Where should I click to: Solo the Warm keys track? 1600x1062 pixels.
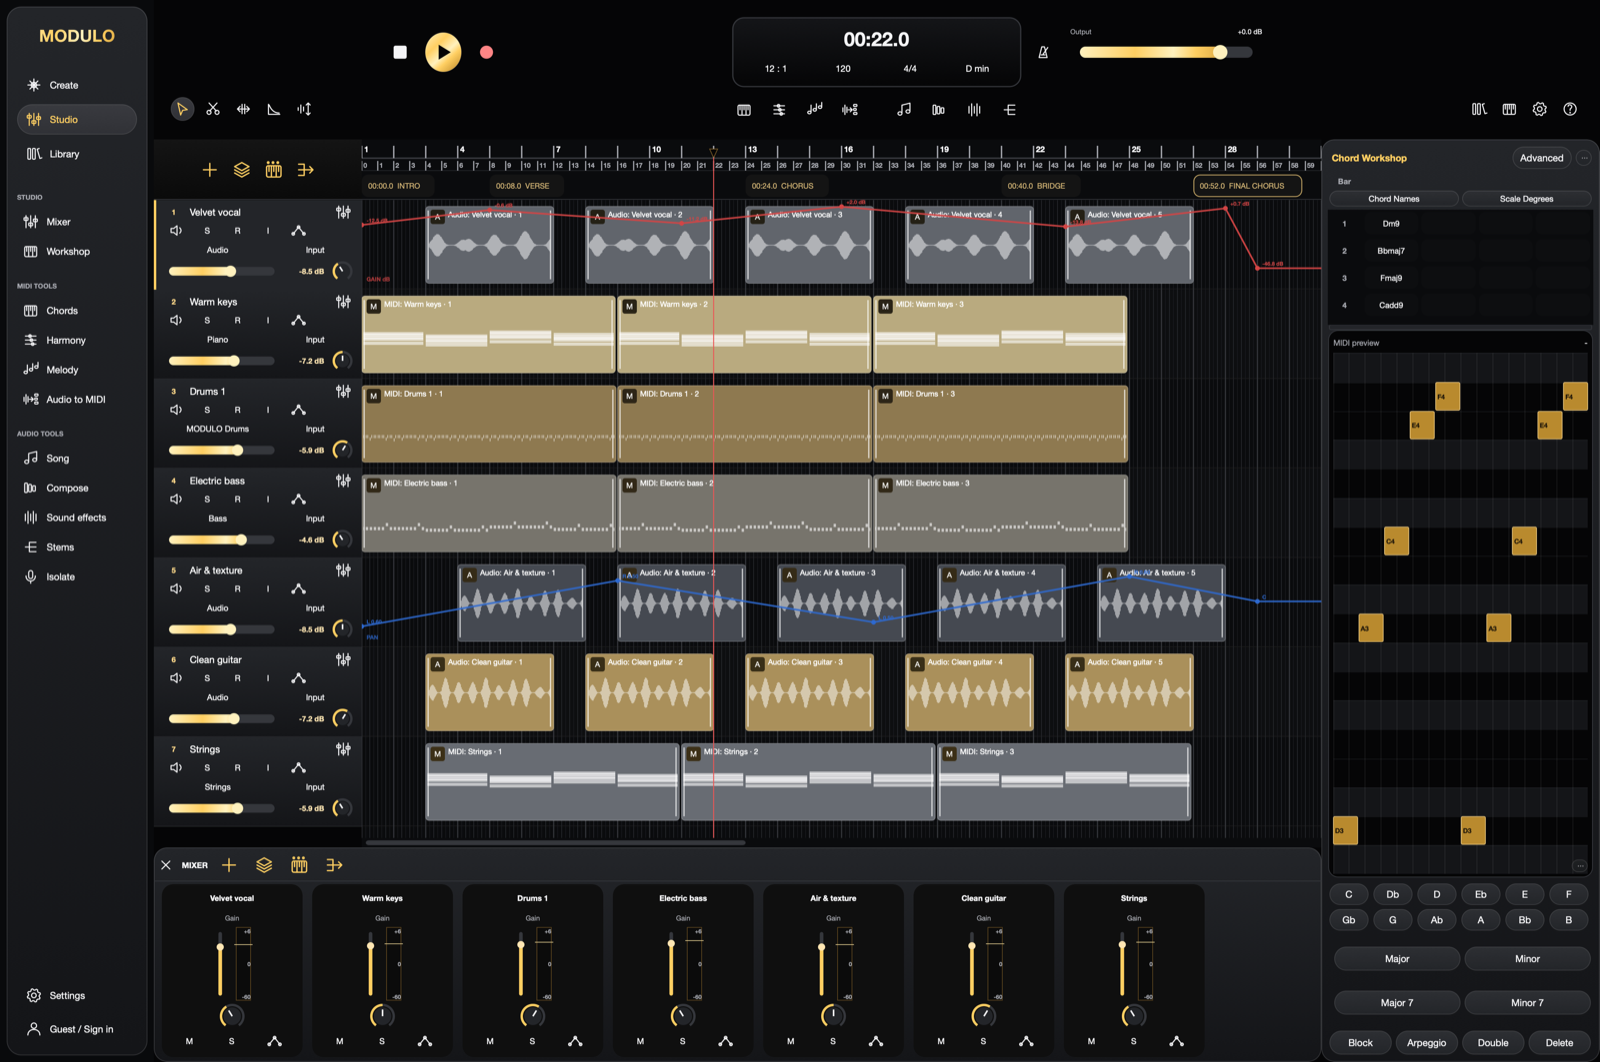tap(207, 321)
